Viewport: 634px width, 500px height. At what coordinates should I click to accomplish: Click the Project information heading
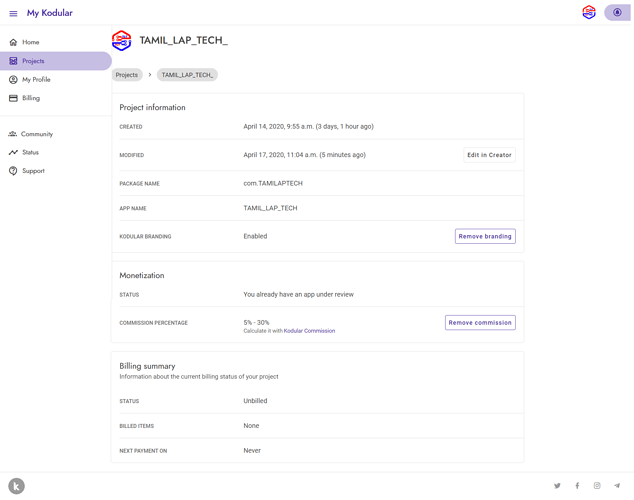[x=152, y=108]
